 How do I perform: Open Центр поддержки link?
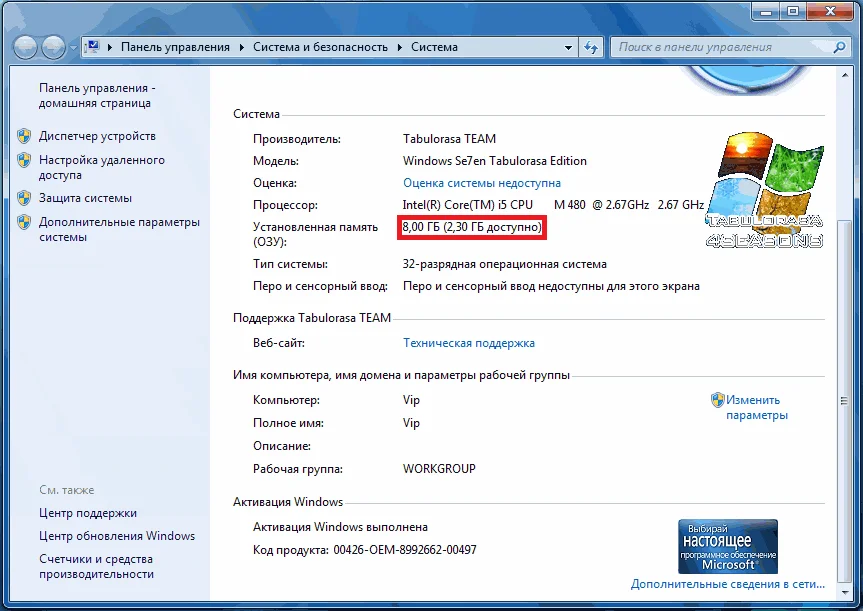[88, 513]
